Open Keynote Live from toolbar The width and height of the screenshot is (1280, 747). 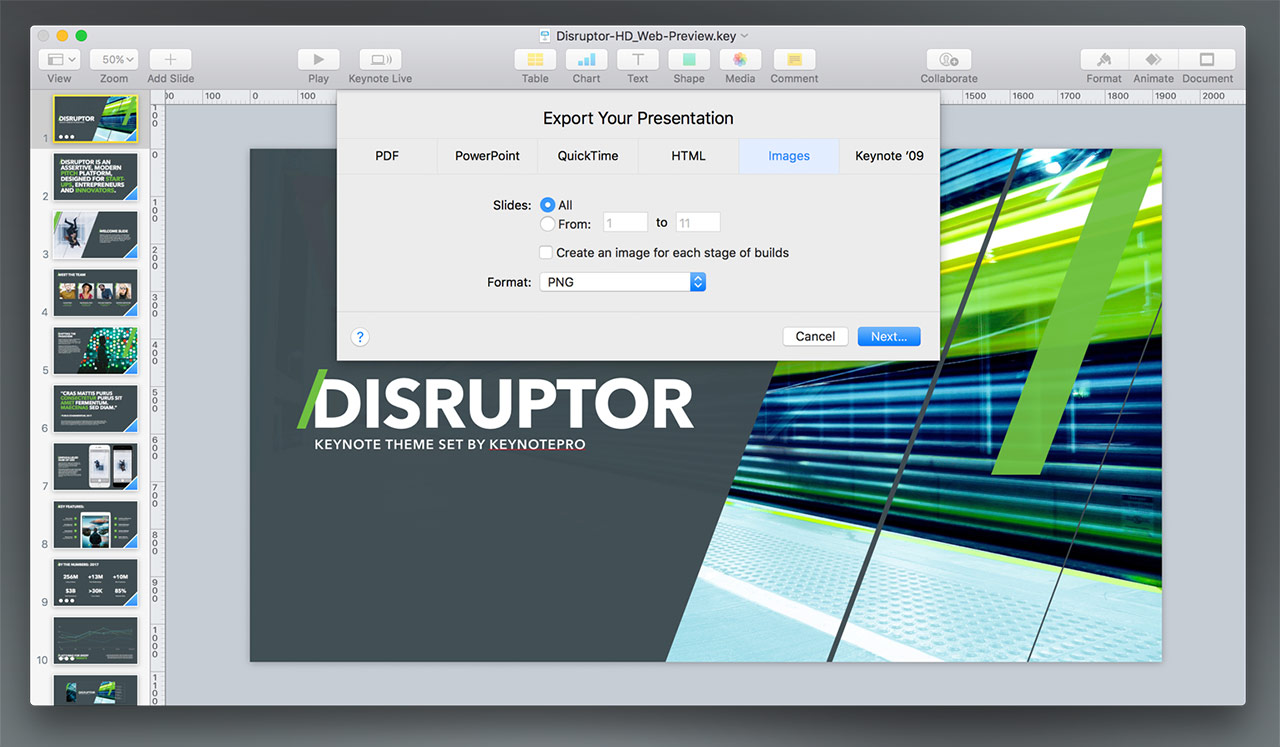(380, 60)
